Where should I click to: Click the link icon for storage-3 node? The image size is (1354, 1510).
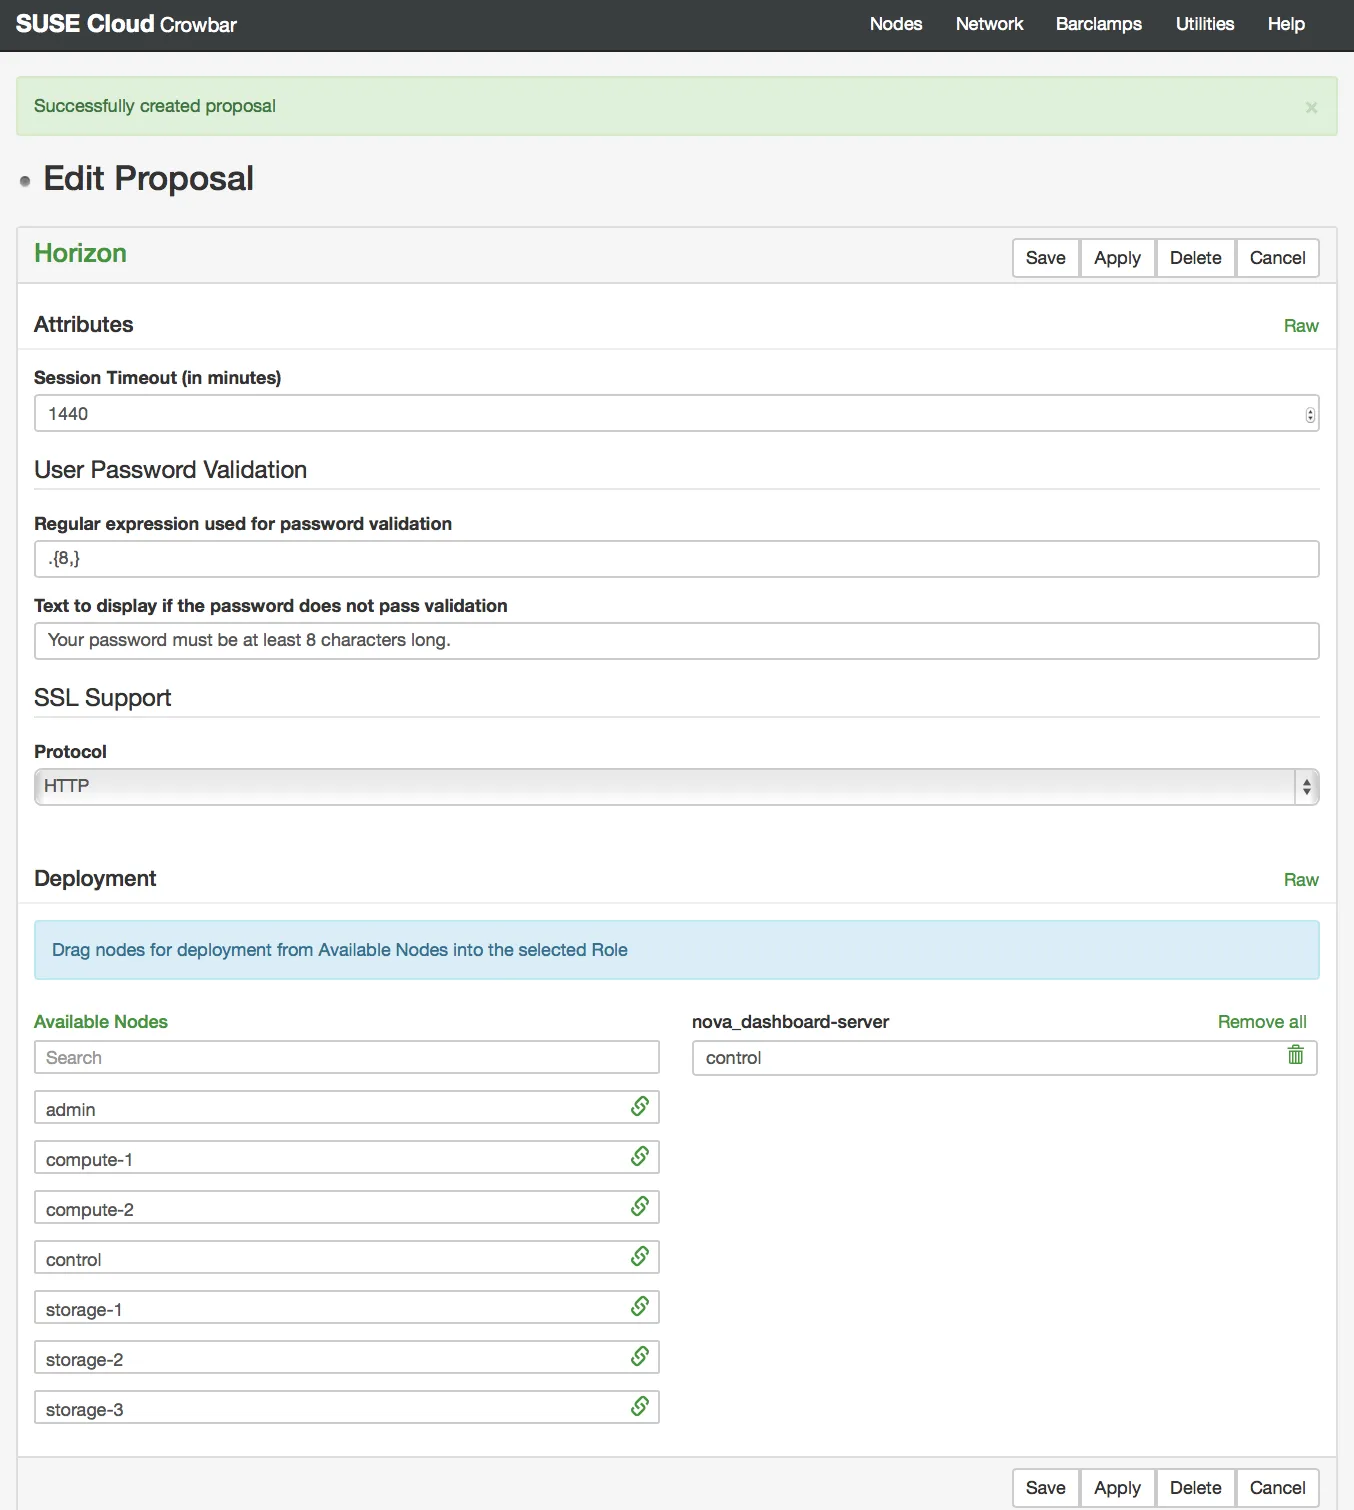pos(640,1406)
